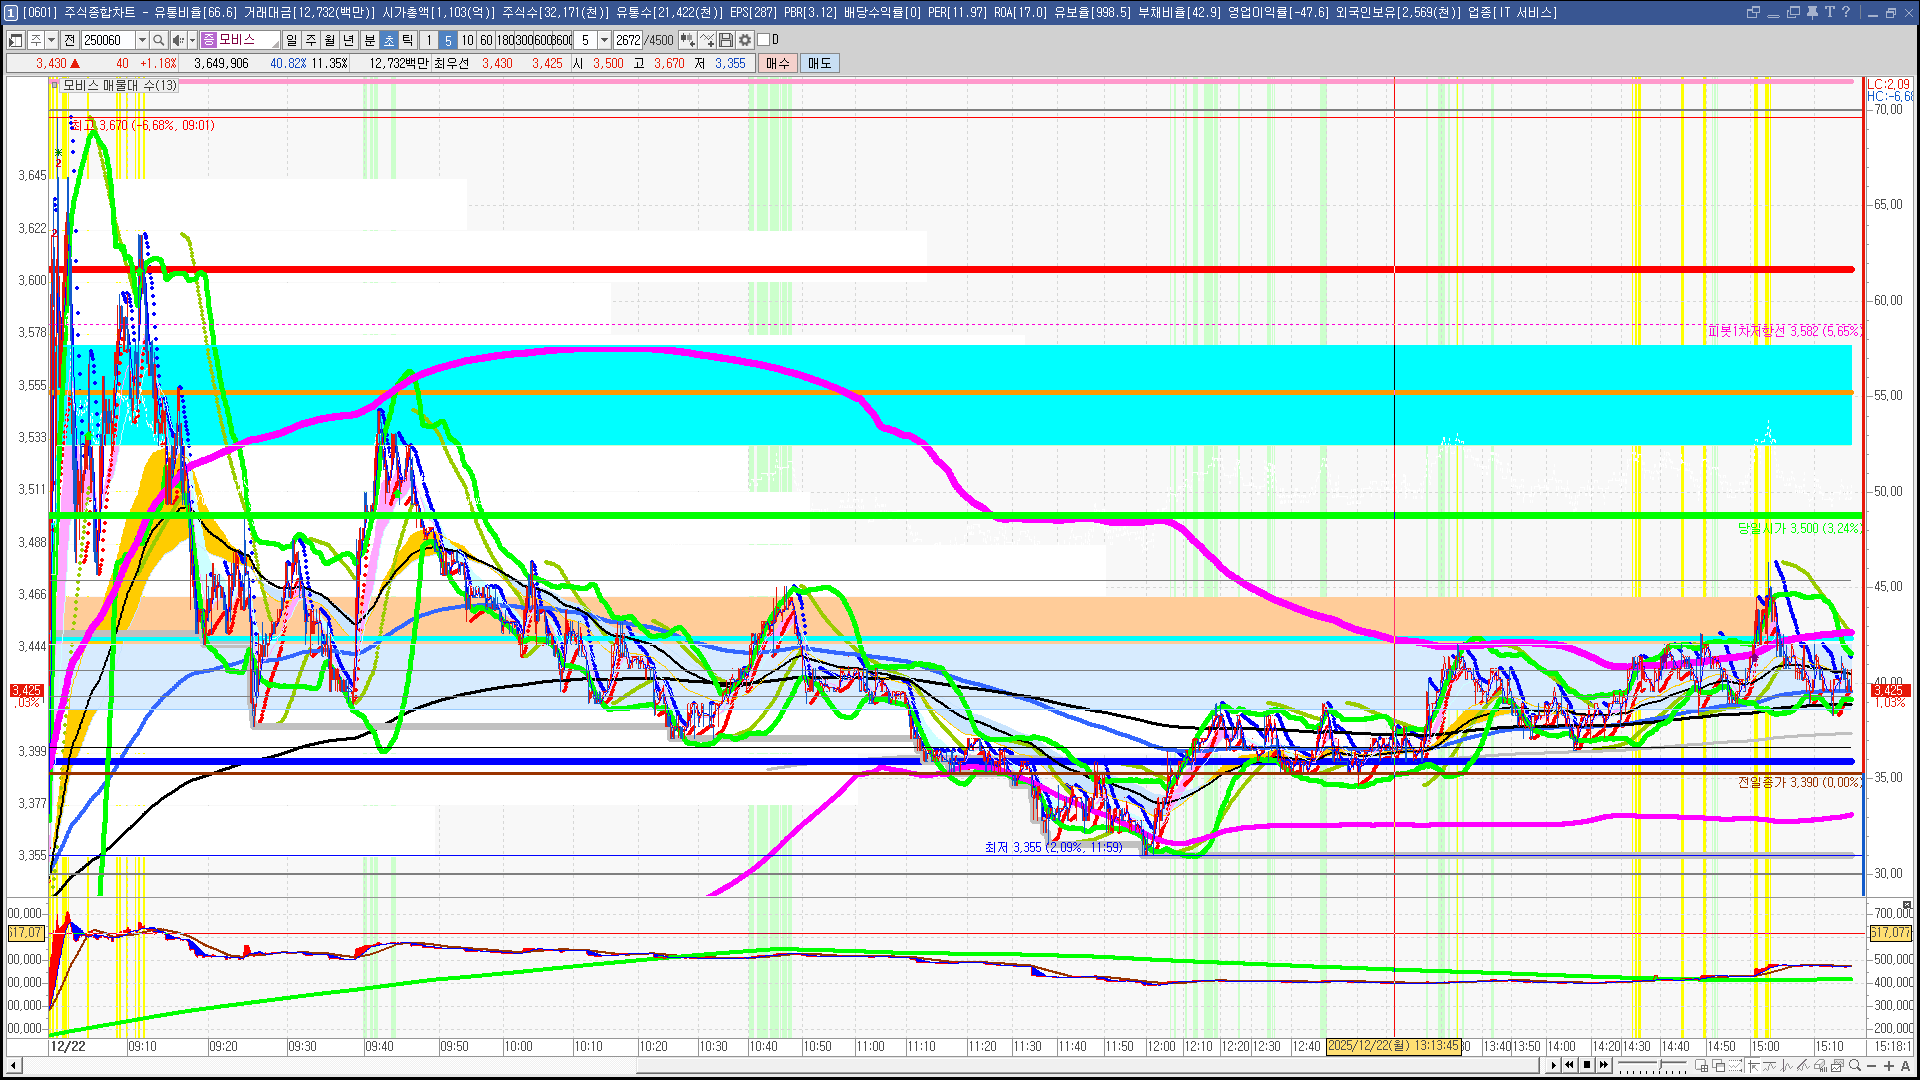Click the 매수 buy button
Screen dimensions: 1920x1080
[778, 63]
